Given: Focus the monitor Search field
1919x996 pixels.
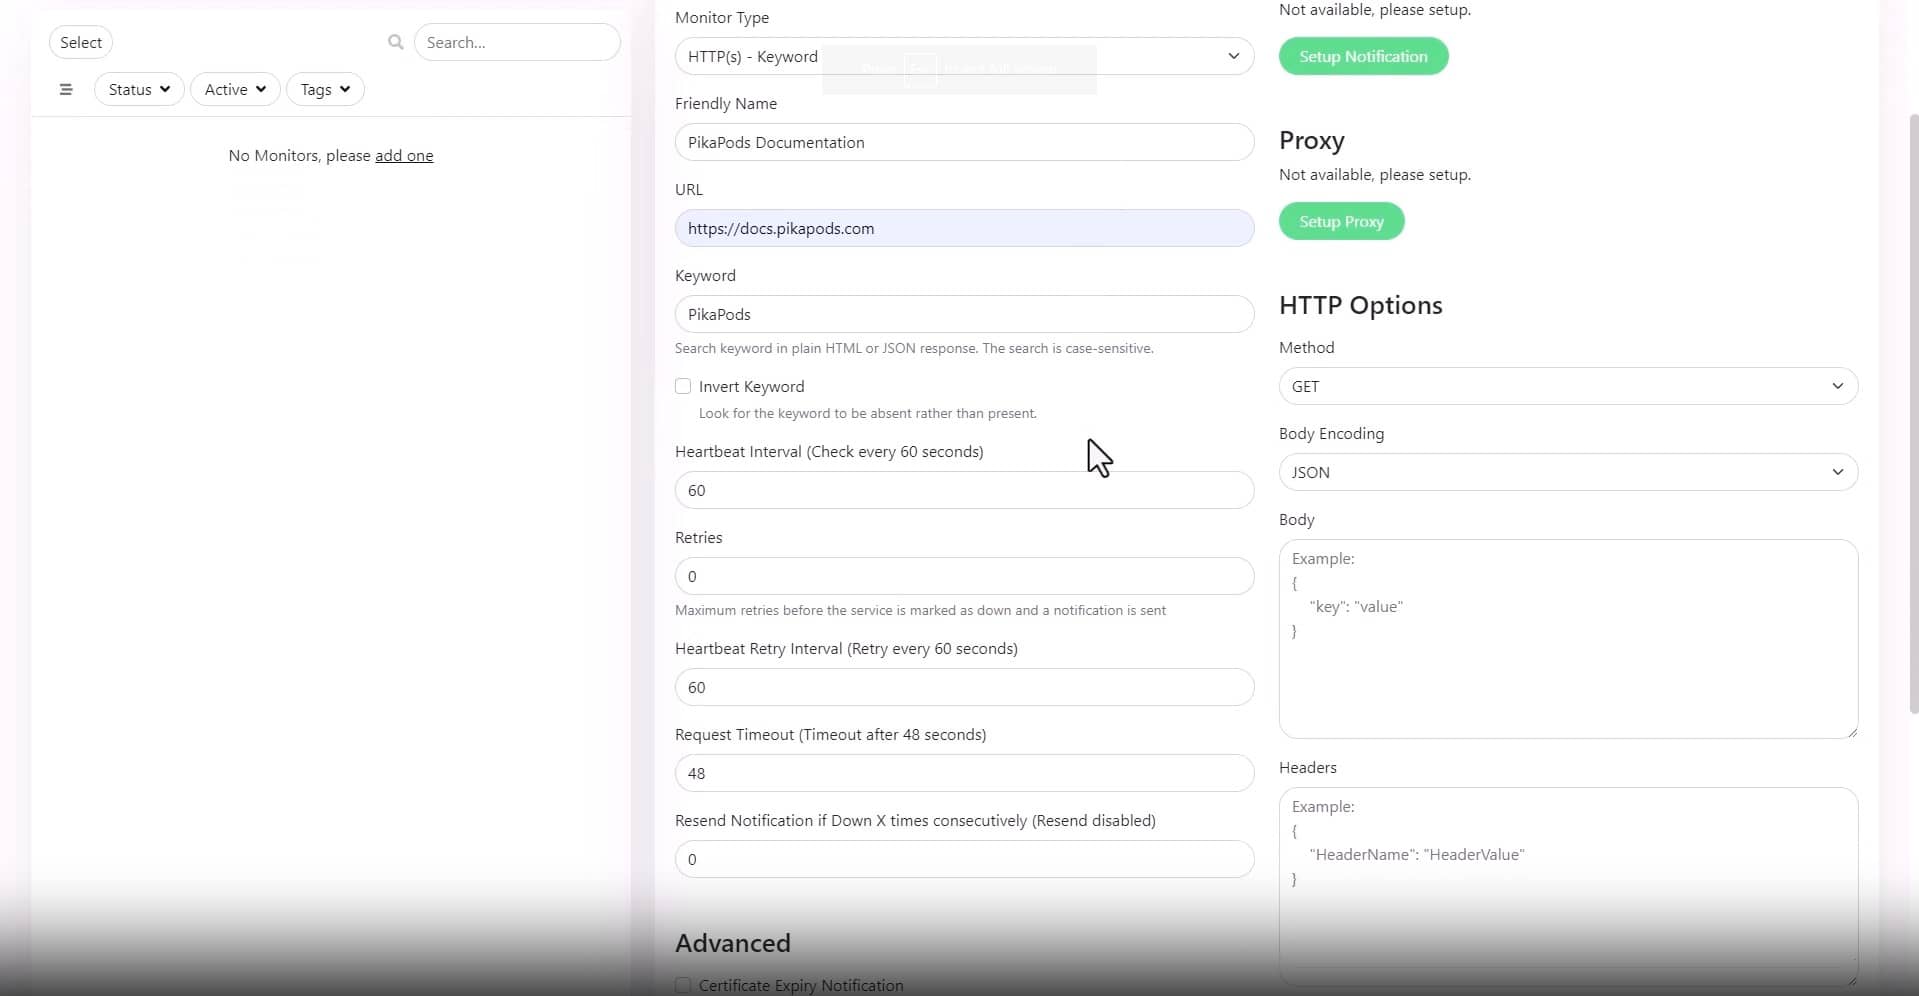Looking at the screenshot, I should point(517,42).
